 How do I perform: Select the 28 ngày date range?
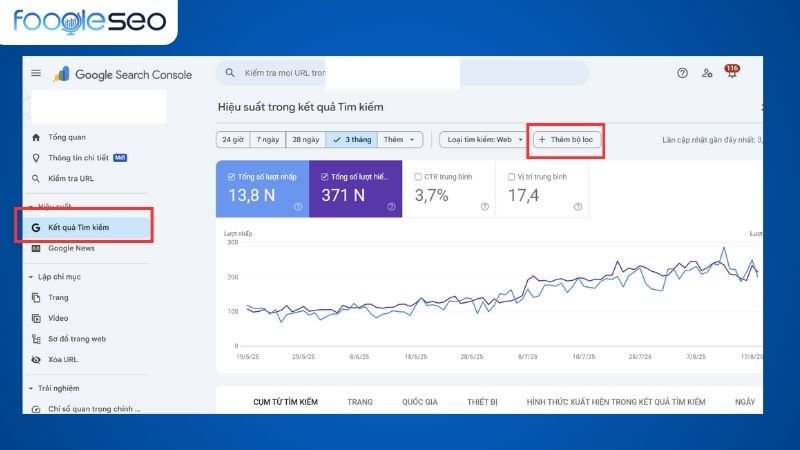click(x=306, y=139)
